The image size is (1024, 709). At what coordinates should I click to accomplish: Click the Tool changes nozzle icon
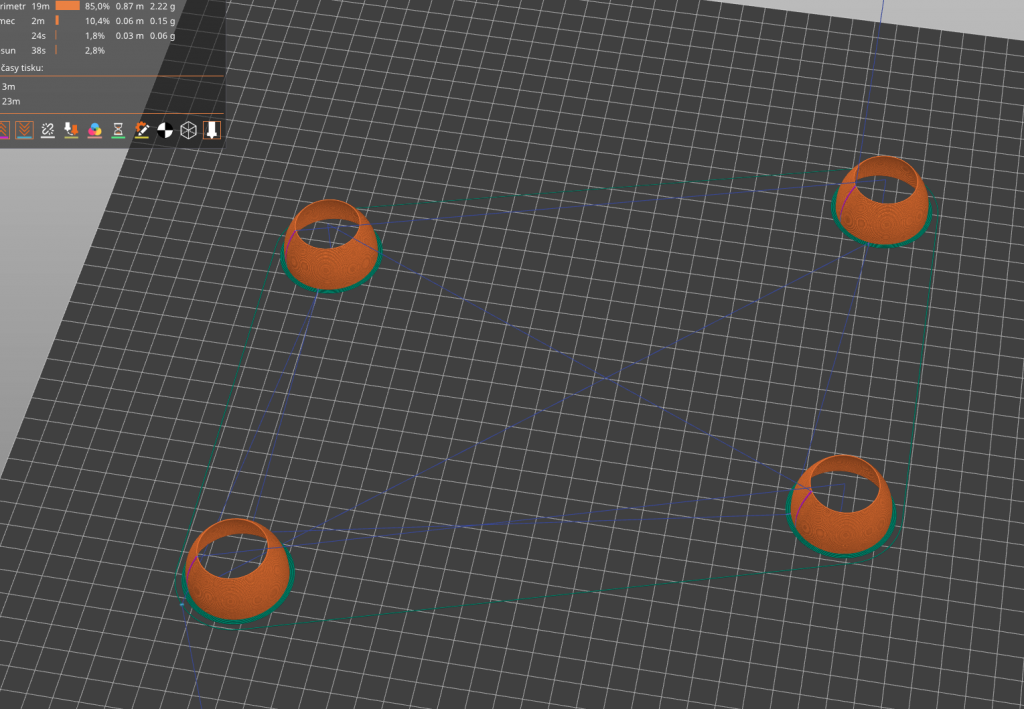(x=71, y=130)
